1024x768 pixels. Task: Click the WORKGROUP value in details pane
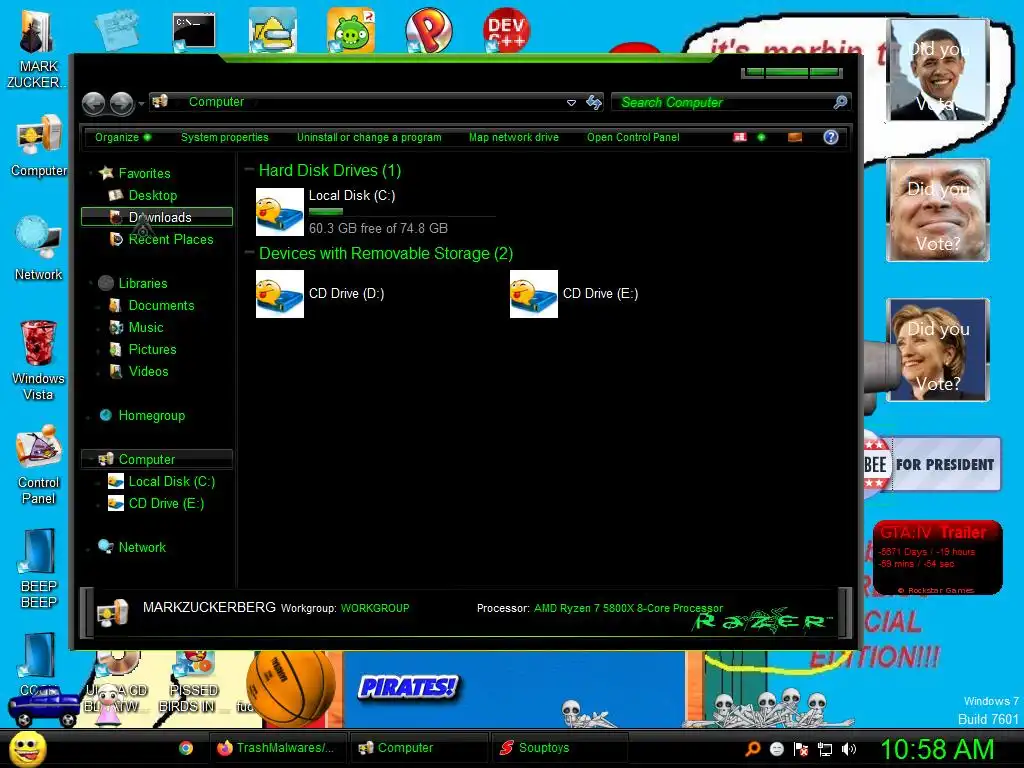[x=375, y=608]
